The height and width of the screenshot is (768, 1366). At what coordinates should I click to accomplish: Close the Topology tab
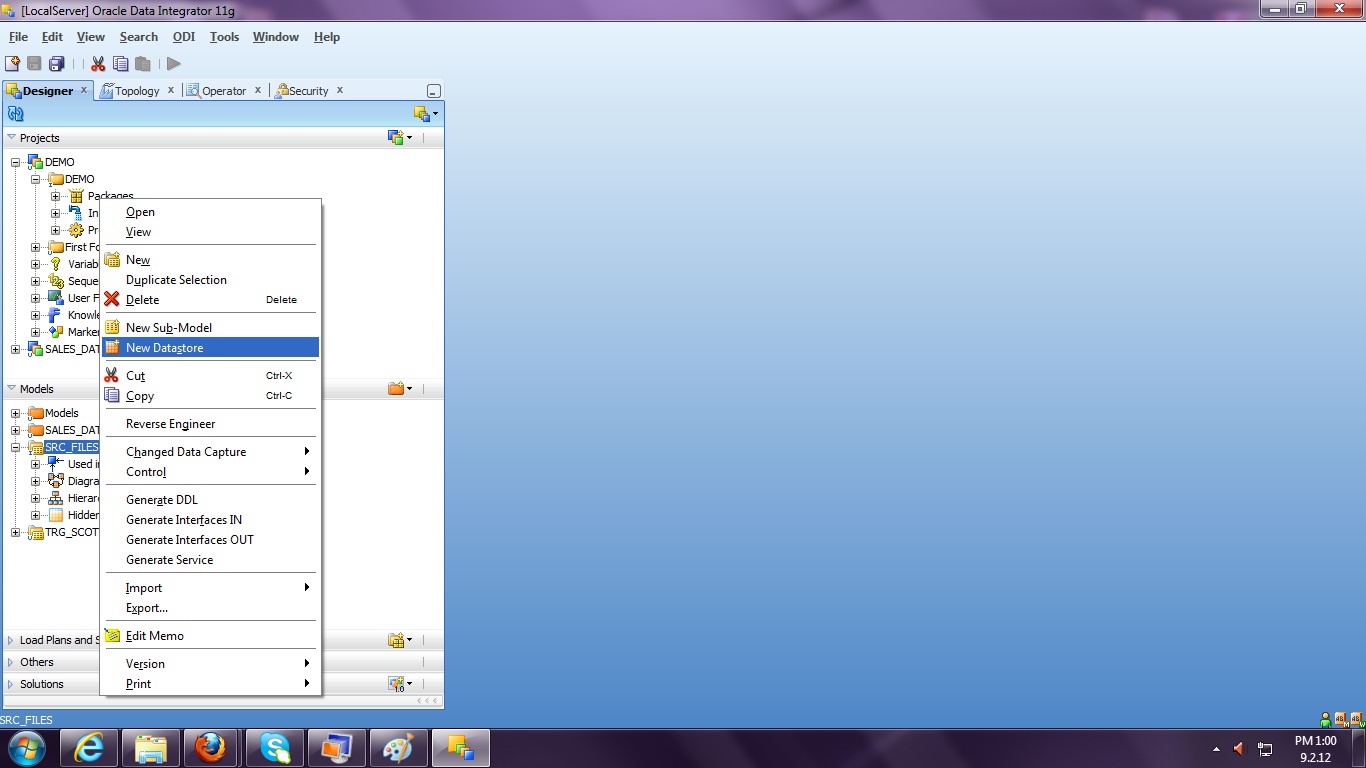pyautogui.click(x=171, y=90)
